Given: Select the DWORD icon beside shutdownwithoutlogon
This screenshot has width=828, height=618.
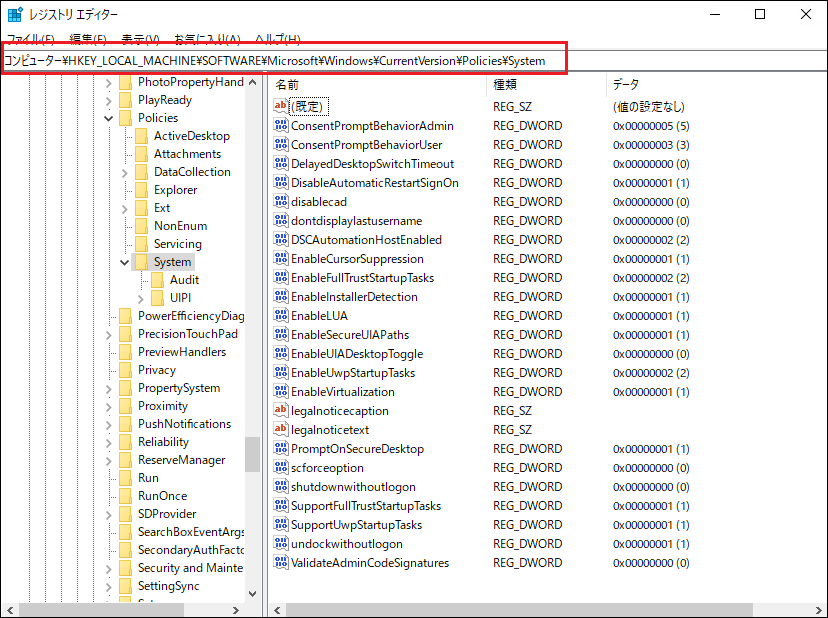Looking at the screenshot, I should coord(283,486).
